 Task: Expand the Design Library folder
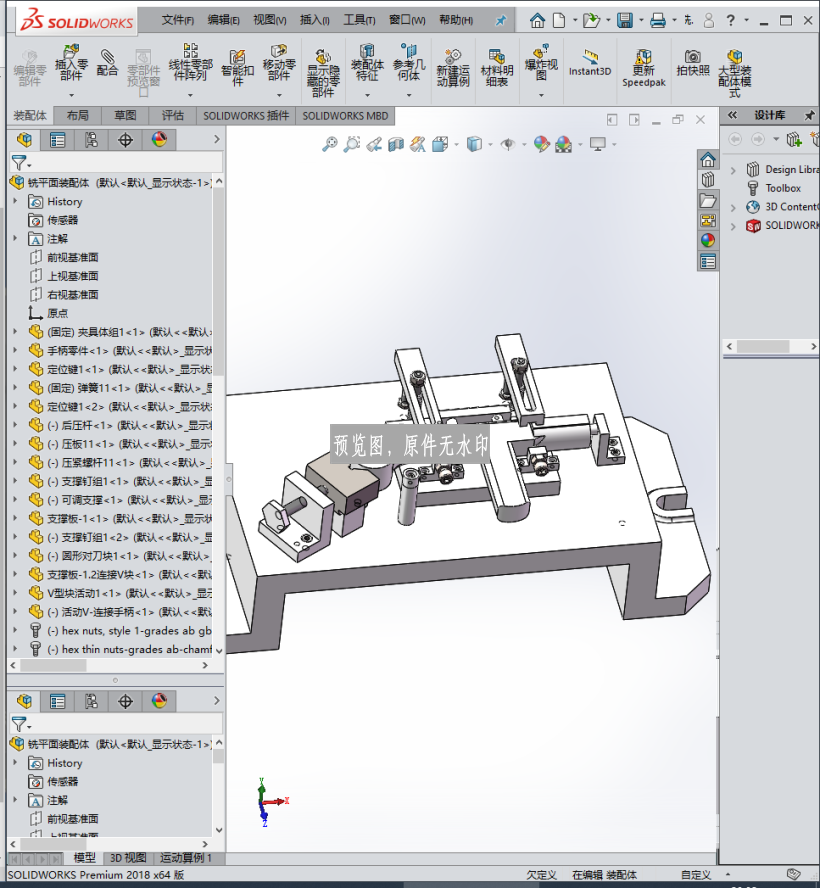point(733,170)
